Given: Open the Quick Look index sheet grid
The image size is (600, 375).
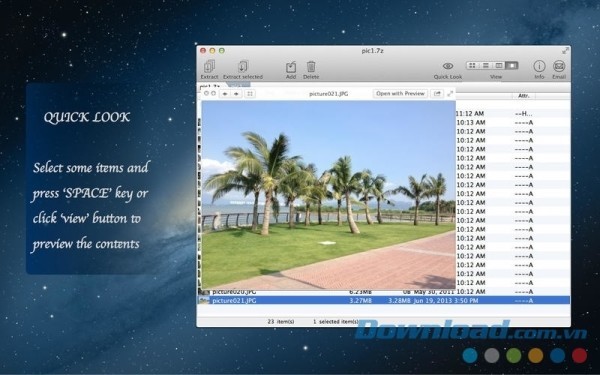Looking at the screenshot, I should [x=250, y=93].
